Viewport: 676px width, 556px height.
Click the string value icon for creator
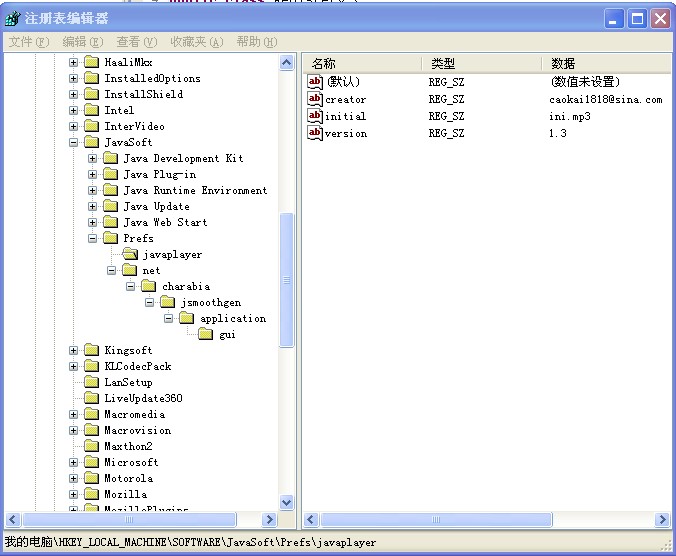pos(315,99)
